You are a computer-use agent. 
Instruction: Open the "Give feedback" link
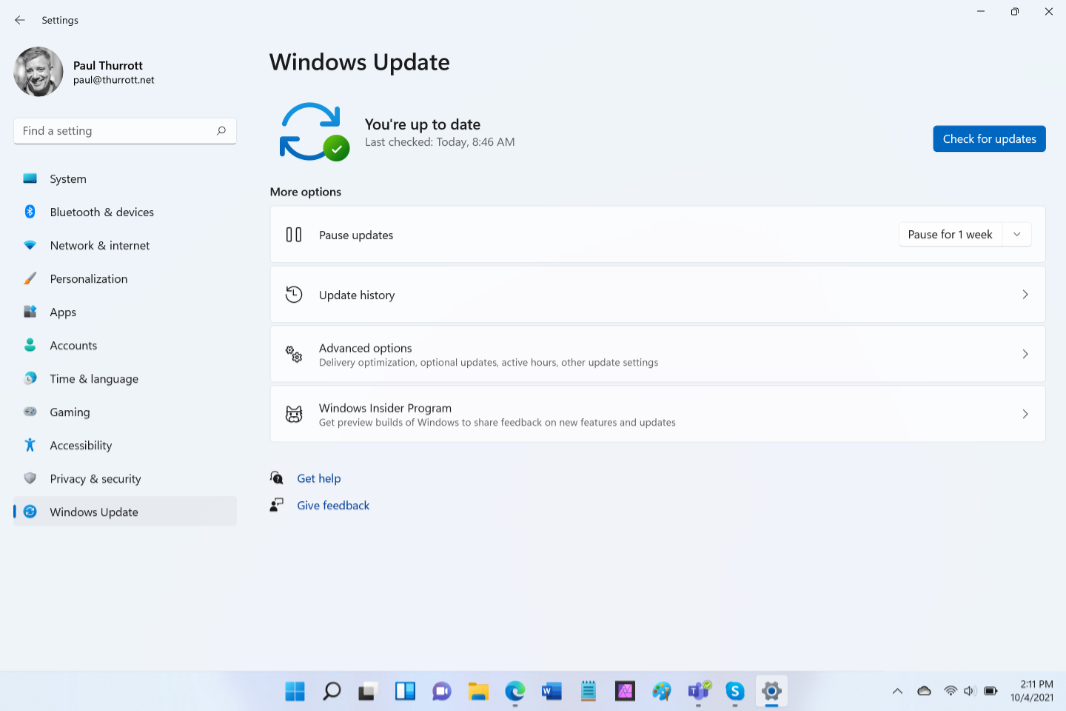(x=333, y=505)
